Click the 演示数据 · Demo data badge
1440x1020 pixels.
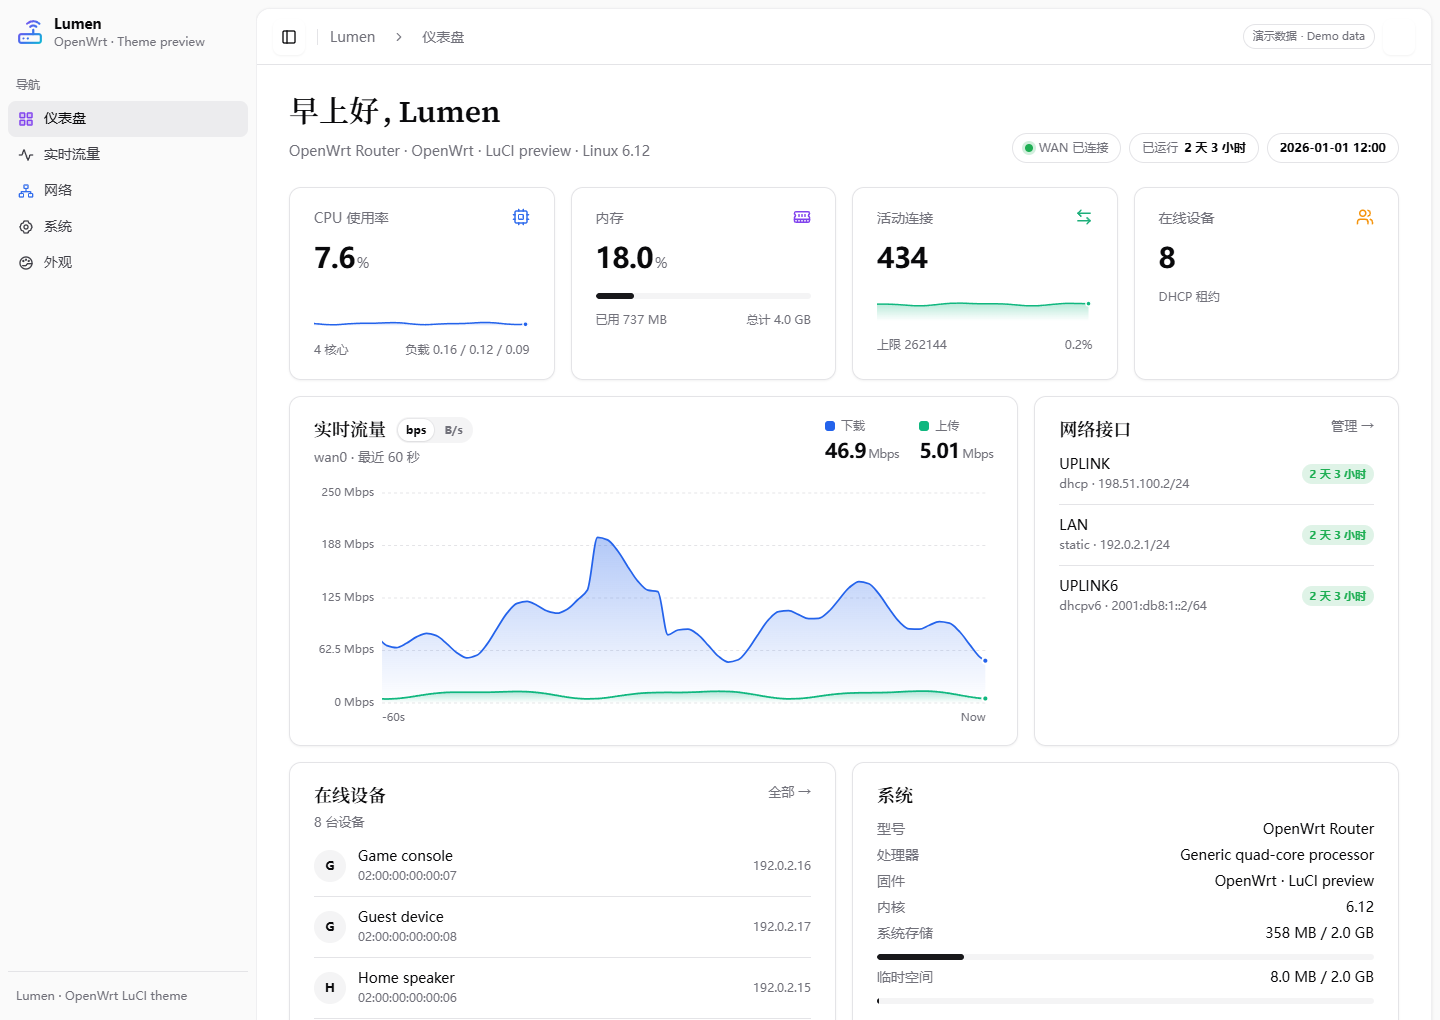(x=1309, y=36)
